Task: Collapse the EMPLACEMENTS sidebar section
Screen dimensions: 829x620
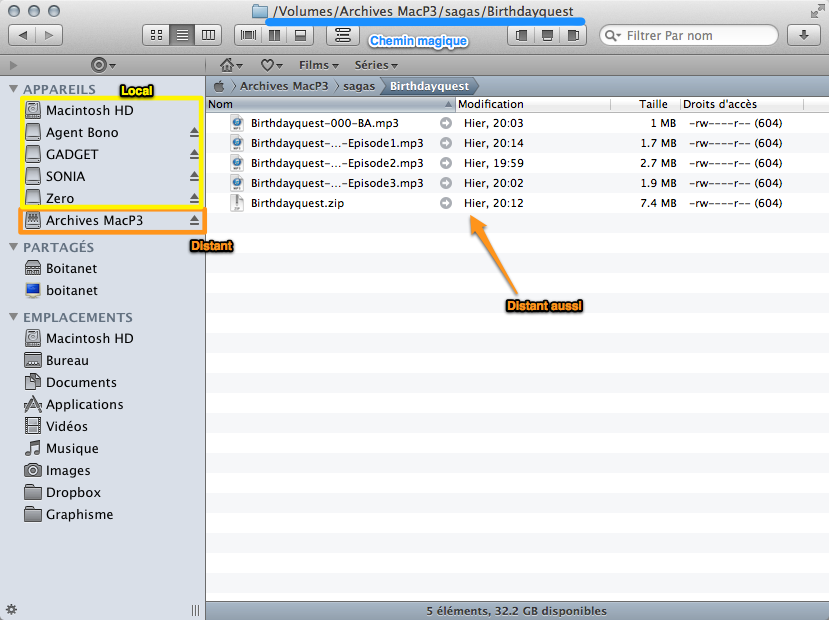Action: click(x=13, y=317)
